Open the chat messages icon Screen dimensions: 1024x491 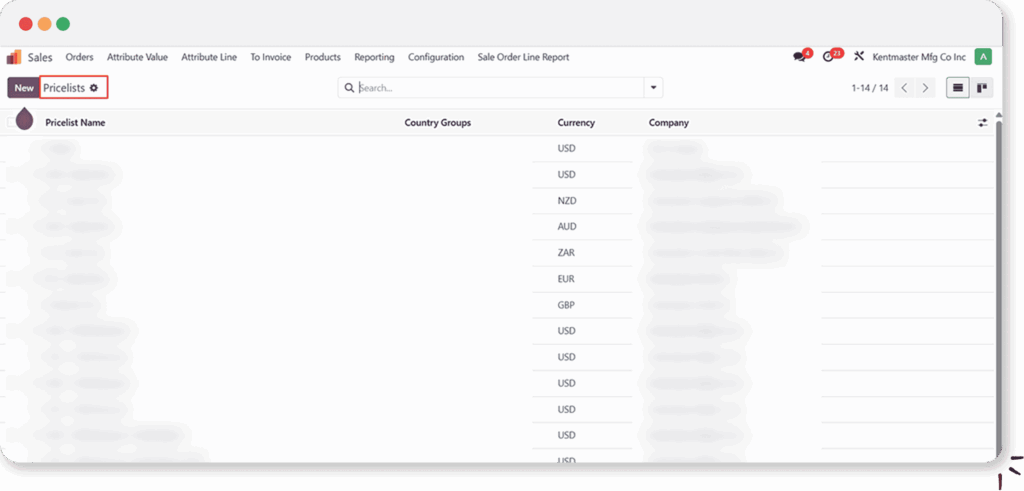(x=799, y=57)
